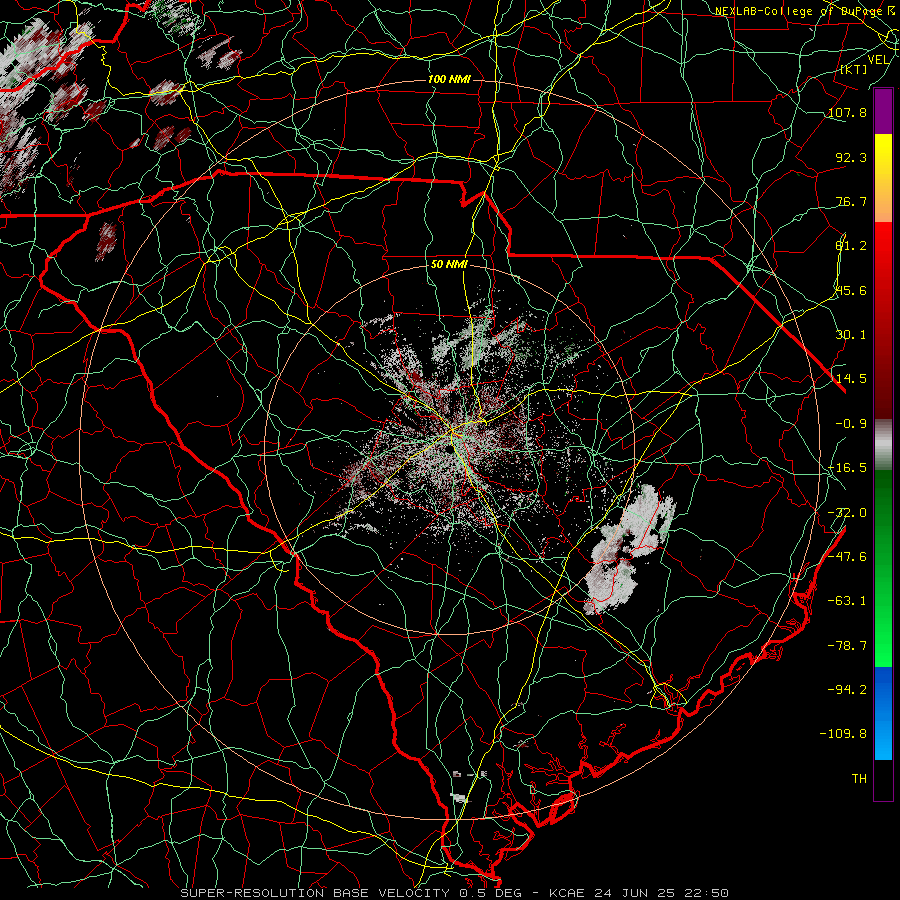Viewport: 900px width, 900px height.
Task: Click the VEL legend title
Action: point(878,60)
